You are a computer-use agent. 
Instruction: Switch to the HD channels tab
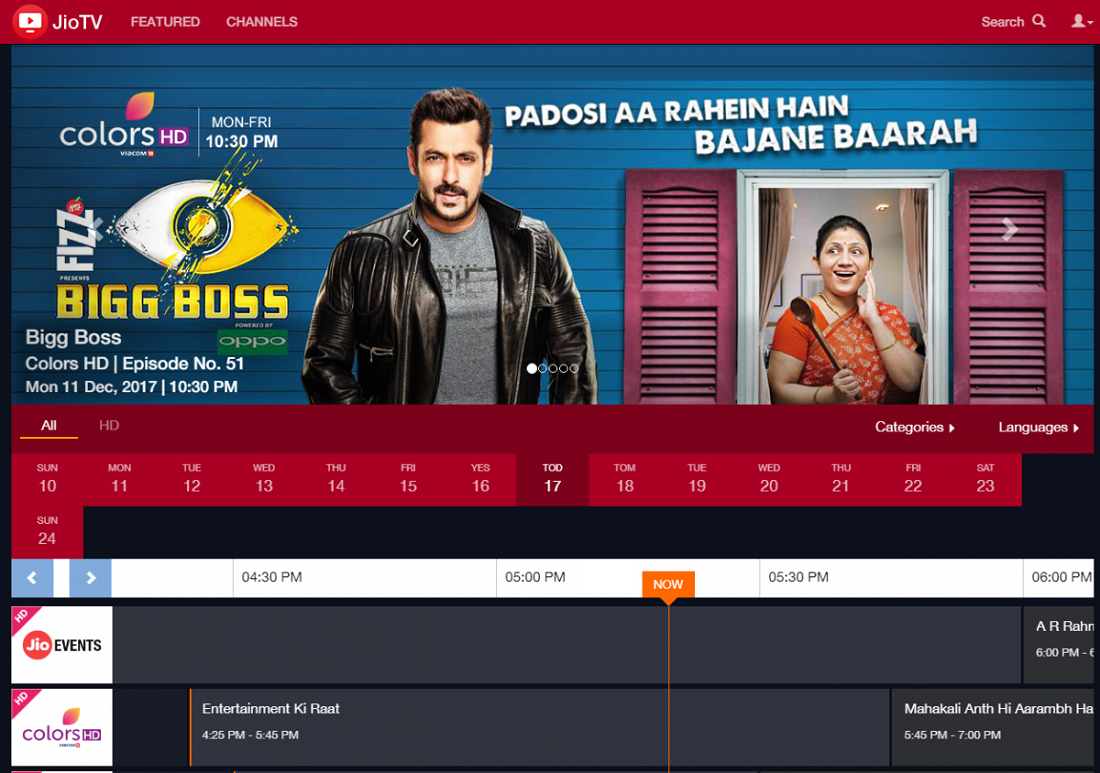pos(109,425)
